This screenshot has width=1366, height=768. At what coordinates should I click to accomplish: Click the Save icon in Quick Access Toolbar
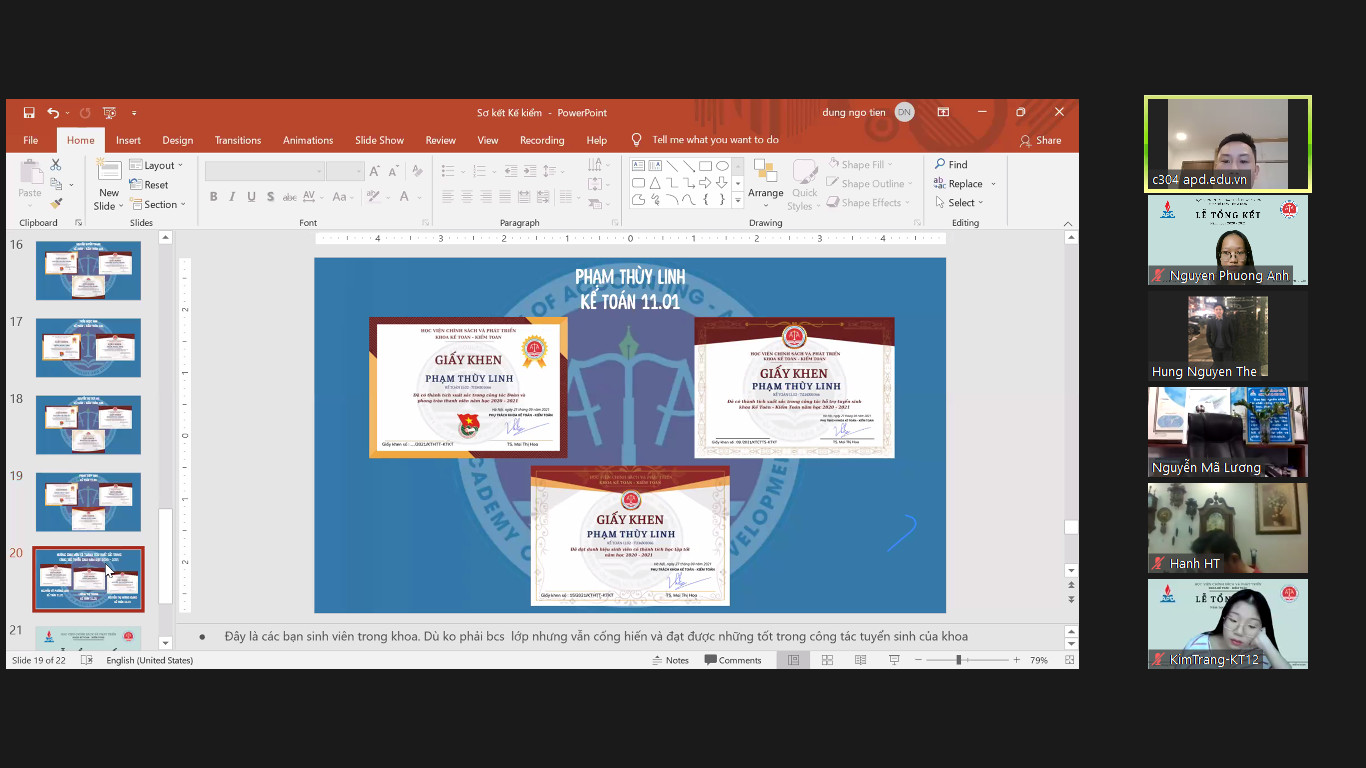(x=29, y=113)
